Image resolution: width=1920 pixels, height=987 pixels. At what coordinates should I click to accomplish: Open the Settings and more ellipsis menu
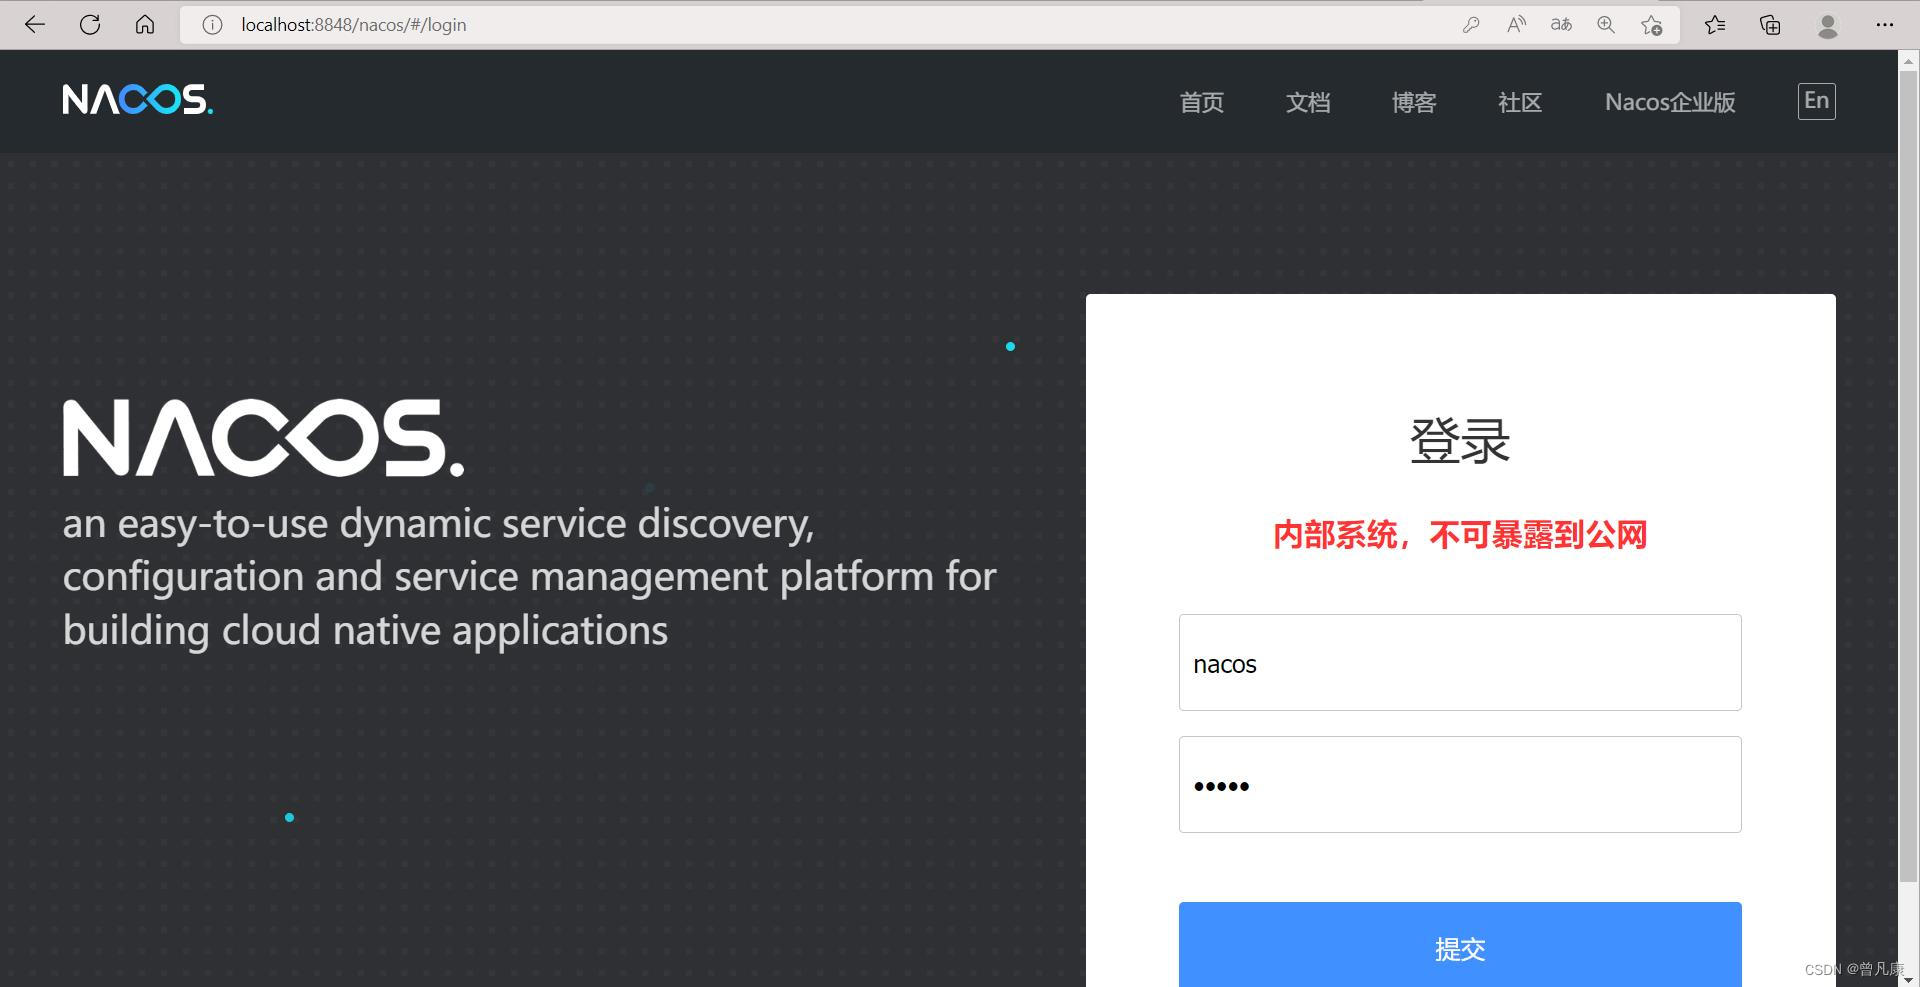pyautogui.click(x=1885, y=24)
